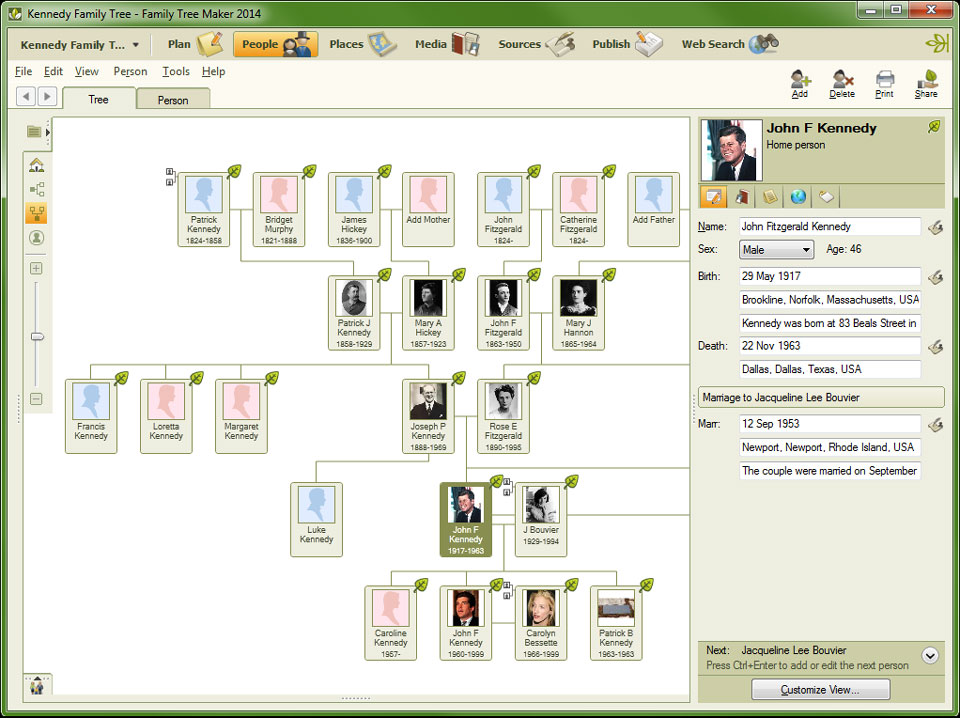The width and height of the screenshot is (960, 718).
Task: Click the death place field Dallas, Texas
Action: pyautogui.click(x=830, y=369)
